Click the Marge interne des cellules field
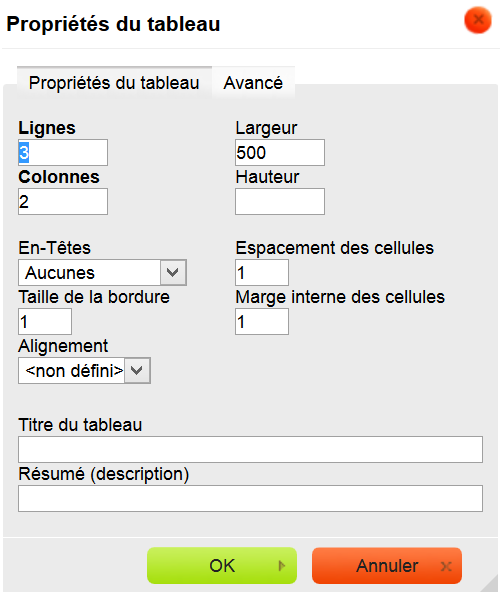This screenshot has height=597, width=502. point(262,322)
